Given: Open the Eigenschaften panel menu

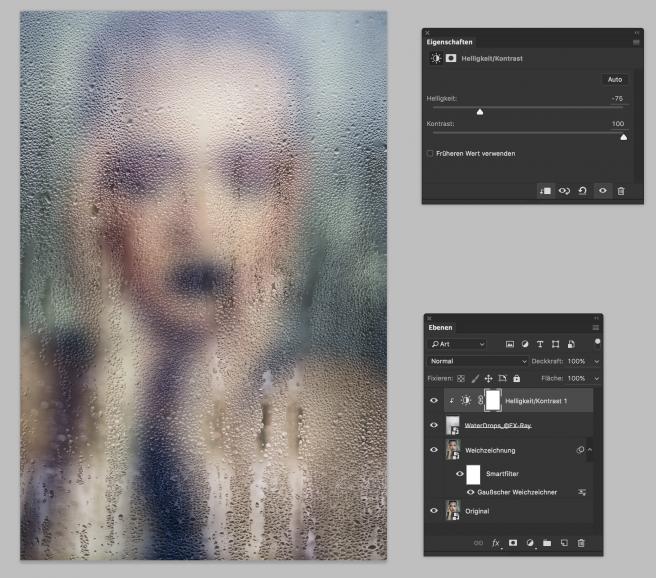Looking at the screenshot, I should (x=636, y=42).
